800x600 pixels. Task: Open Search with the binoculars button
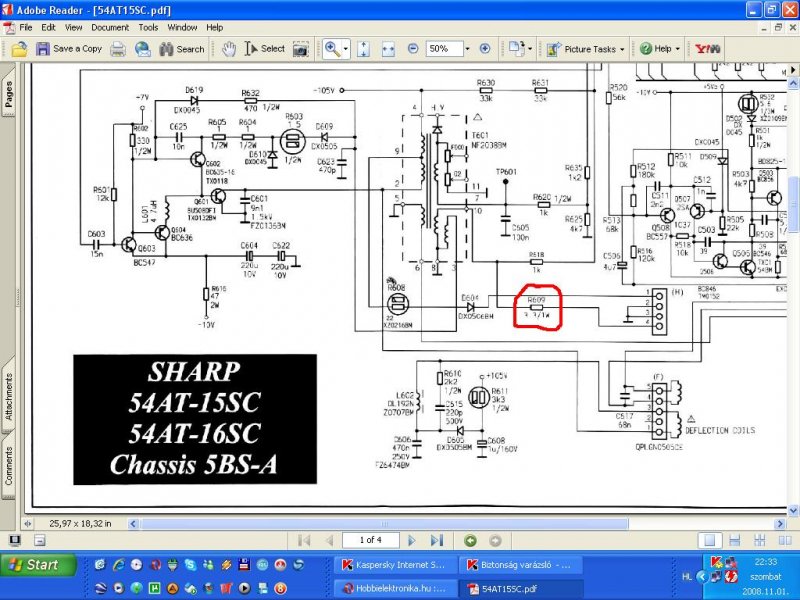pyautogui.click(x=182, y=49)
